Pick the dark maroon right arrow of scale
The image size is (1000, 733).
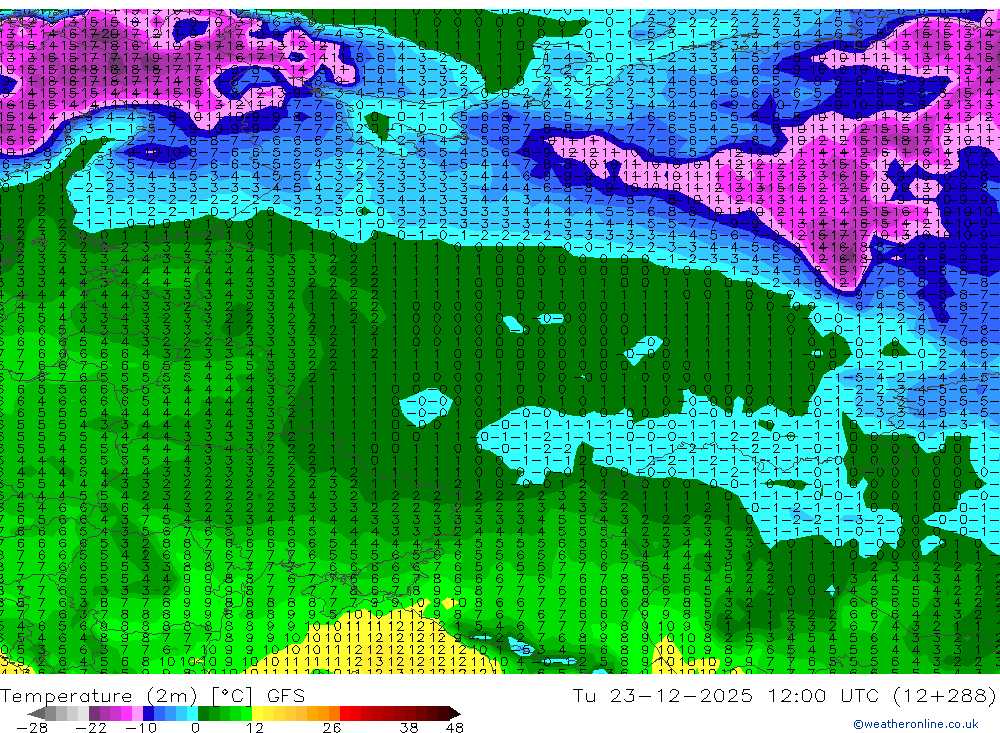pos(455,714)
